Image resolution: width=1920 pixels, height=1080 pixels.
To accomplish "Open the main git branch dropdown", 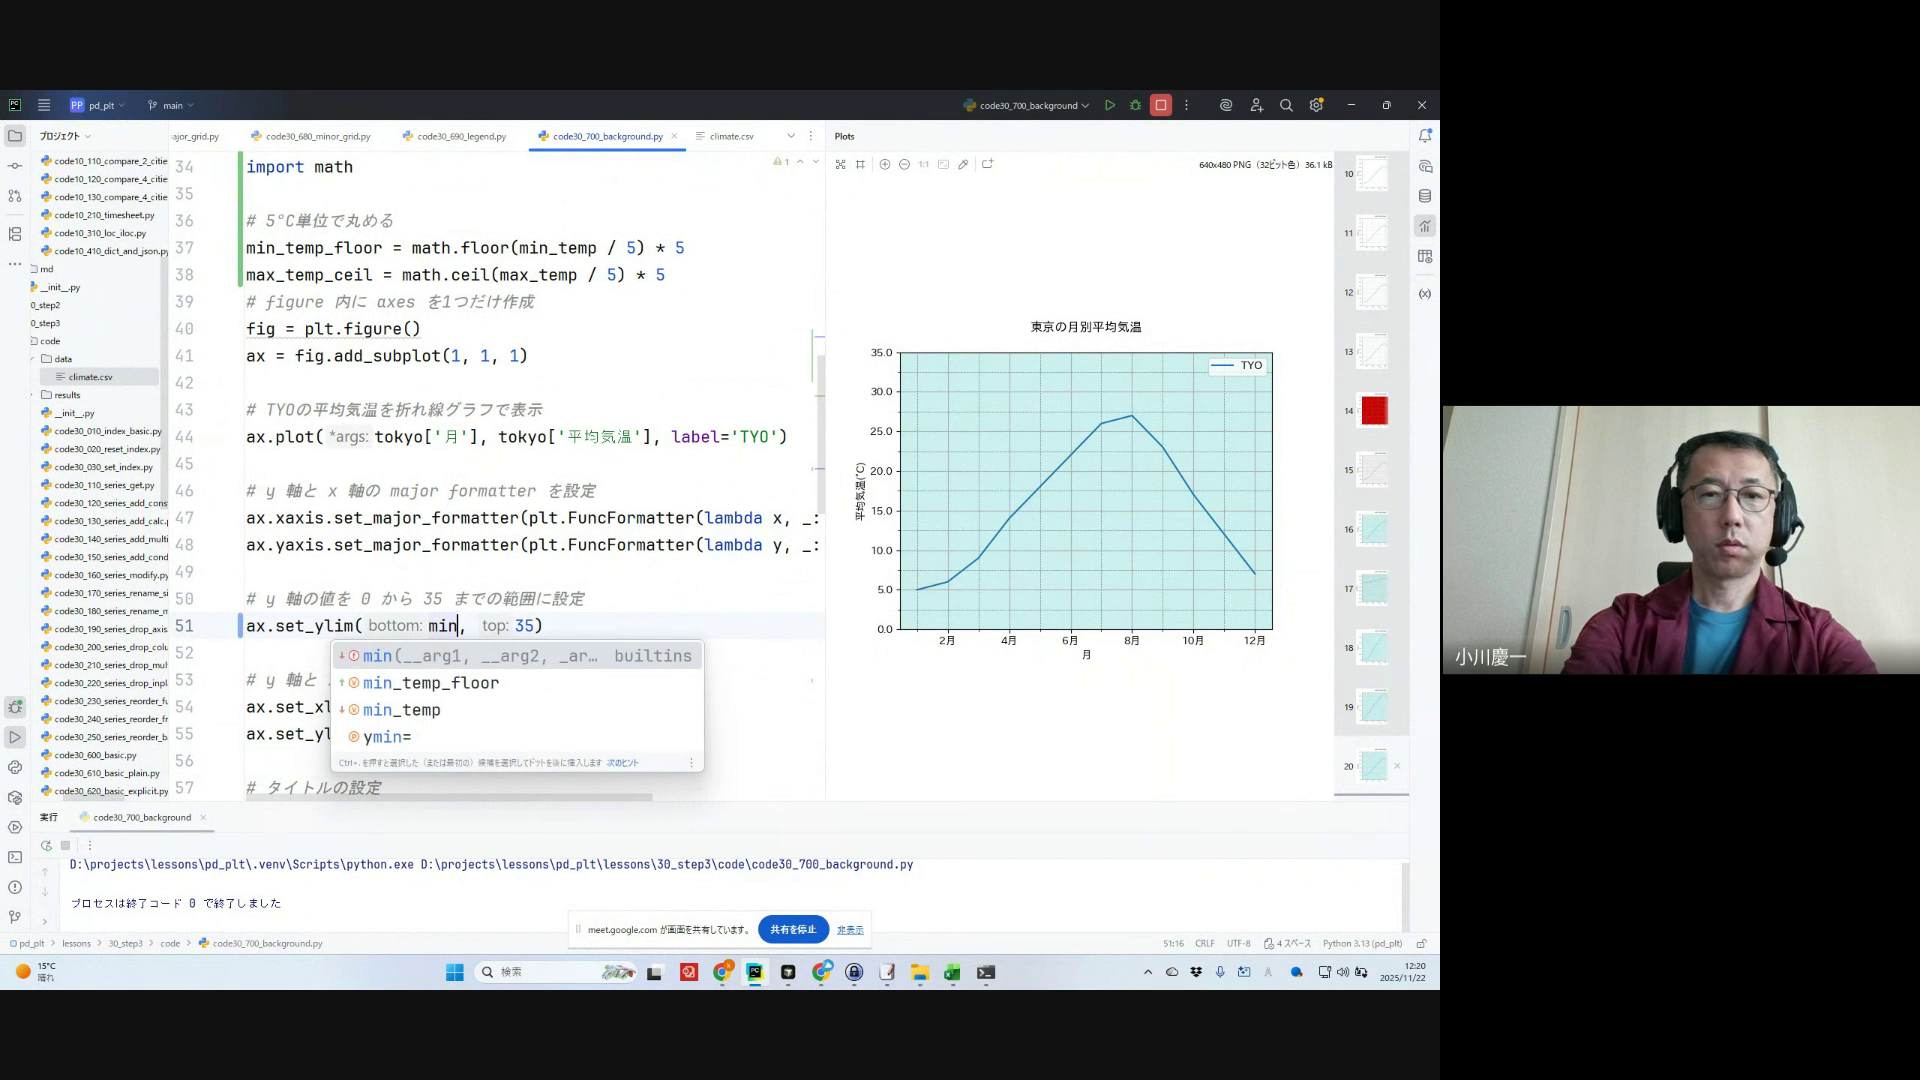I will [x=171, y=105].
